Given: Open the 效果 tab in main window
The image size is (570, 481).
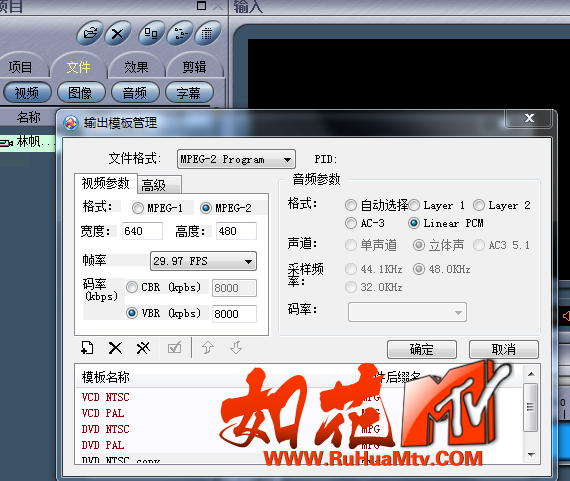Looking at the screenshot, I should pos(136,67).
